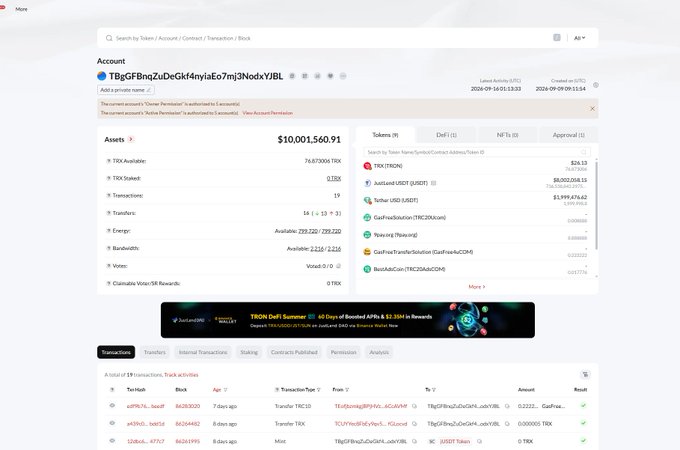Click the token list scrollbar
Image resolution: width=680 pixels, height=450 pixels.
click(x=597, y=205)
